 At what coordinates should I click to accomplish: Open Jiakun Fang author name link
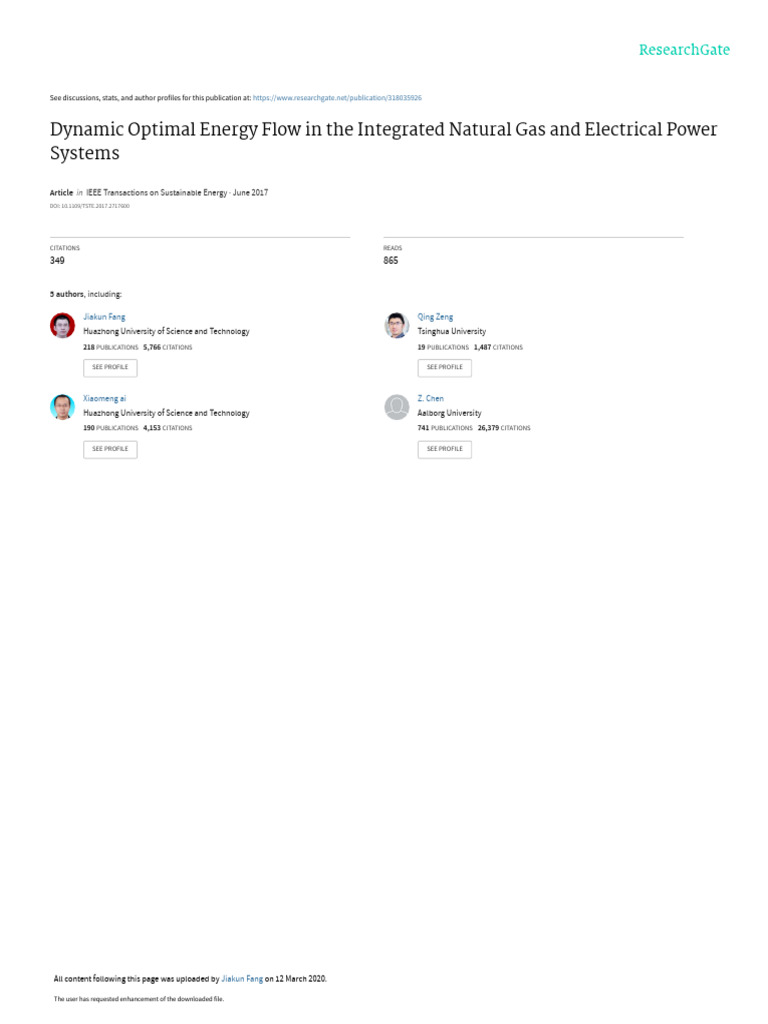point(104,317)
